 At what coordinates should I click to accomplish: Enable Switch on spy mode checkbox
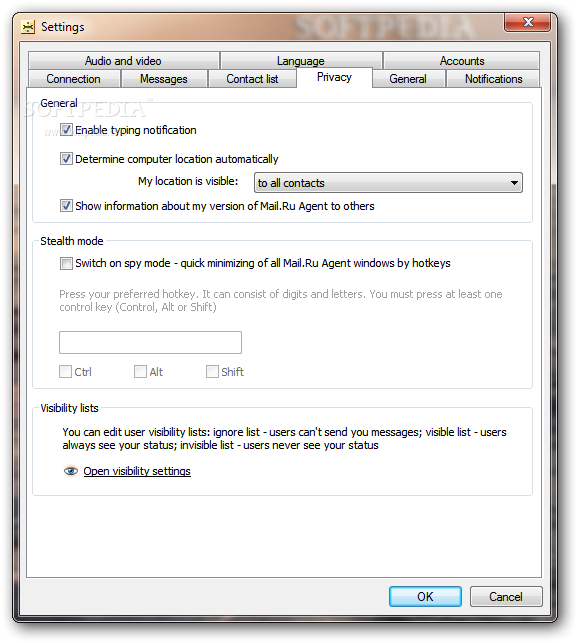tap(66, 263)
